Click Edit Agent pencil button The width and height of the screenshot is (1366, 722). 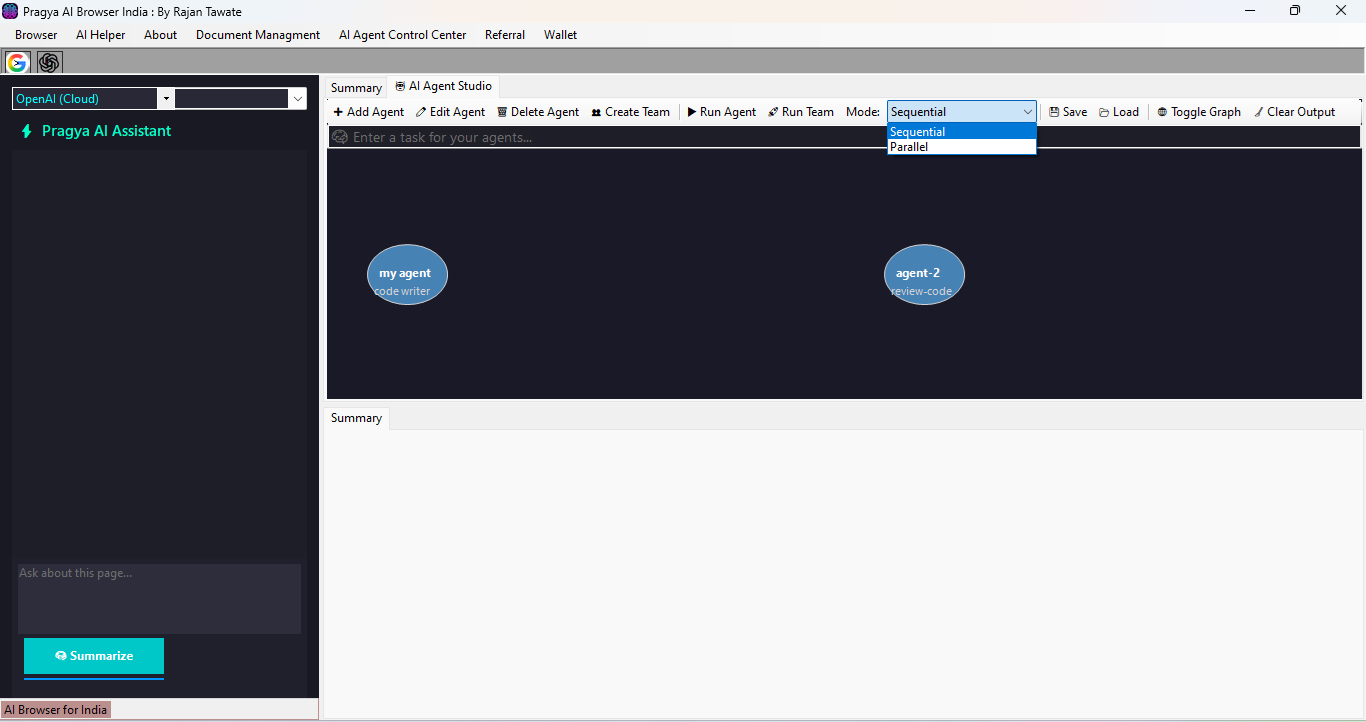point(451,112)
